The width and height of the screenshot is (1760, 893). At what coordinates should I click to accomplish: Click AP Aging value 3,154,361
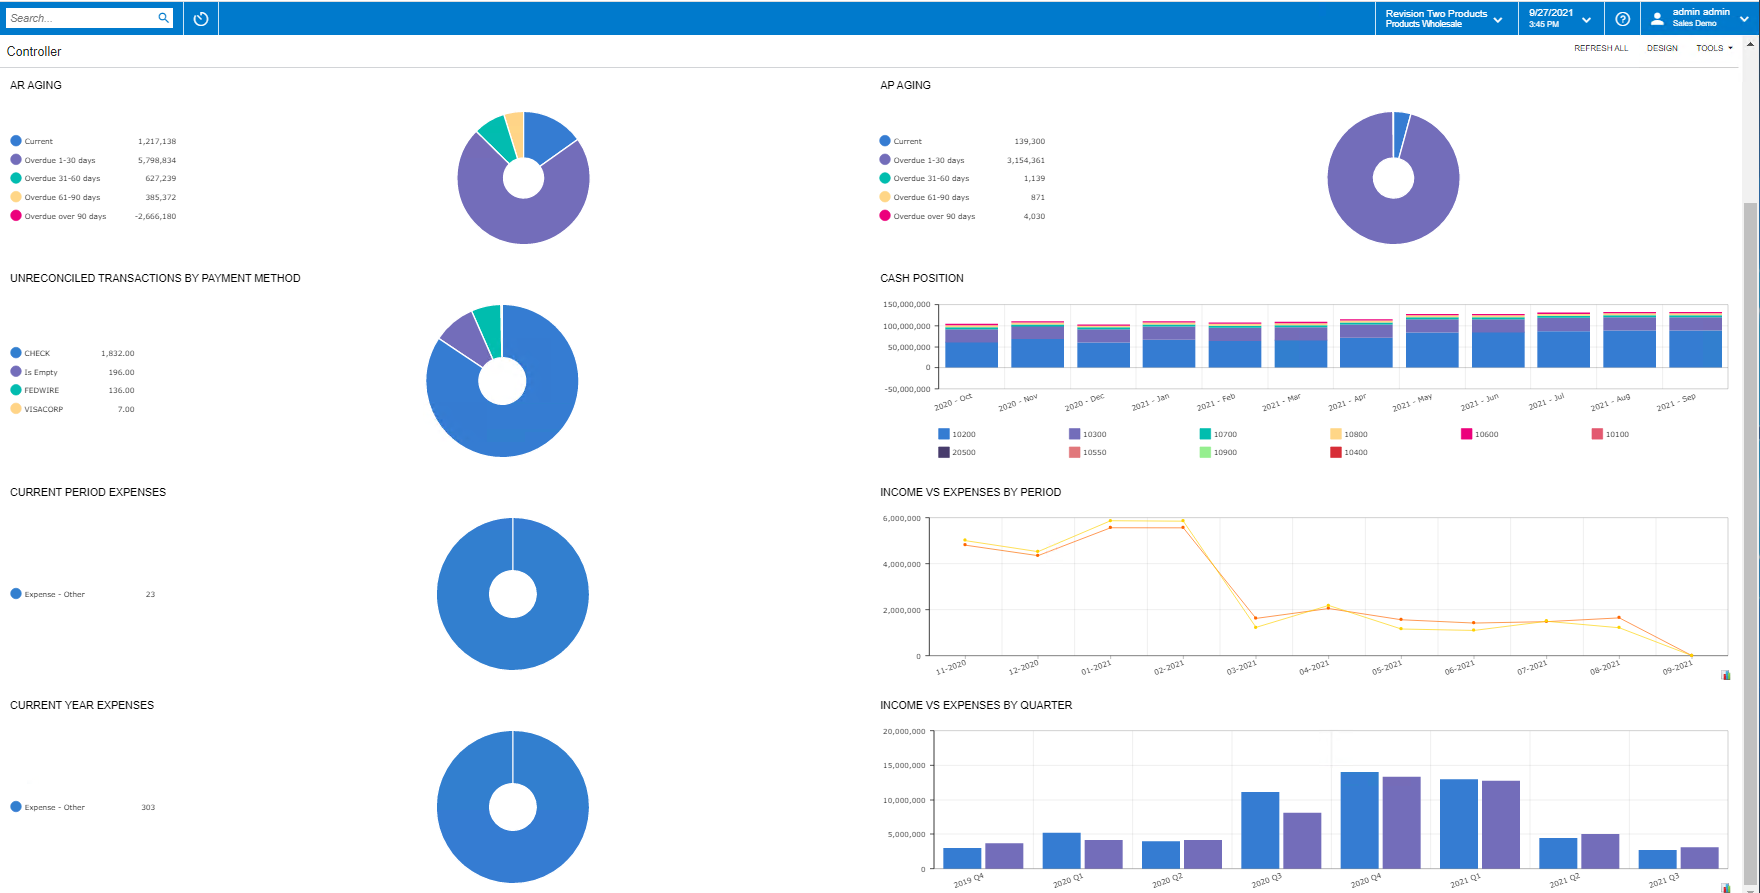pyautogui.click(x=1026, y=160)
